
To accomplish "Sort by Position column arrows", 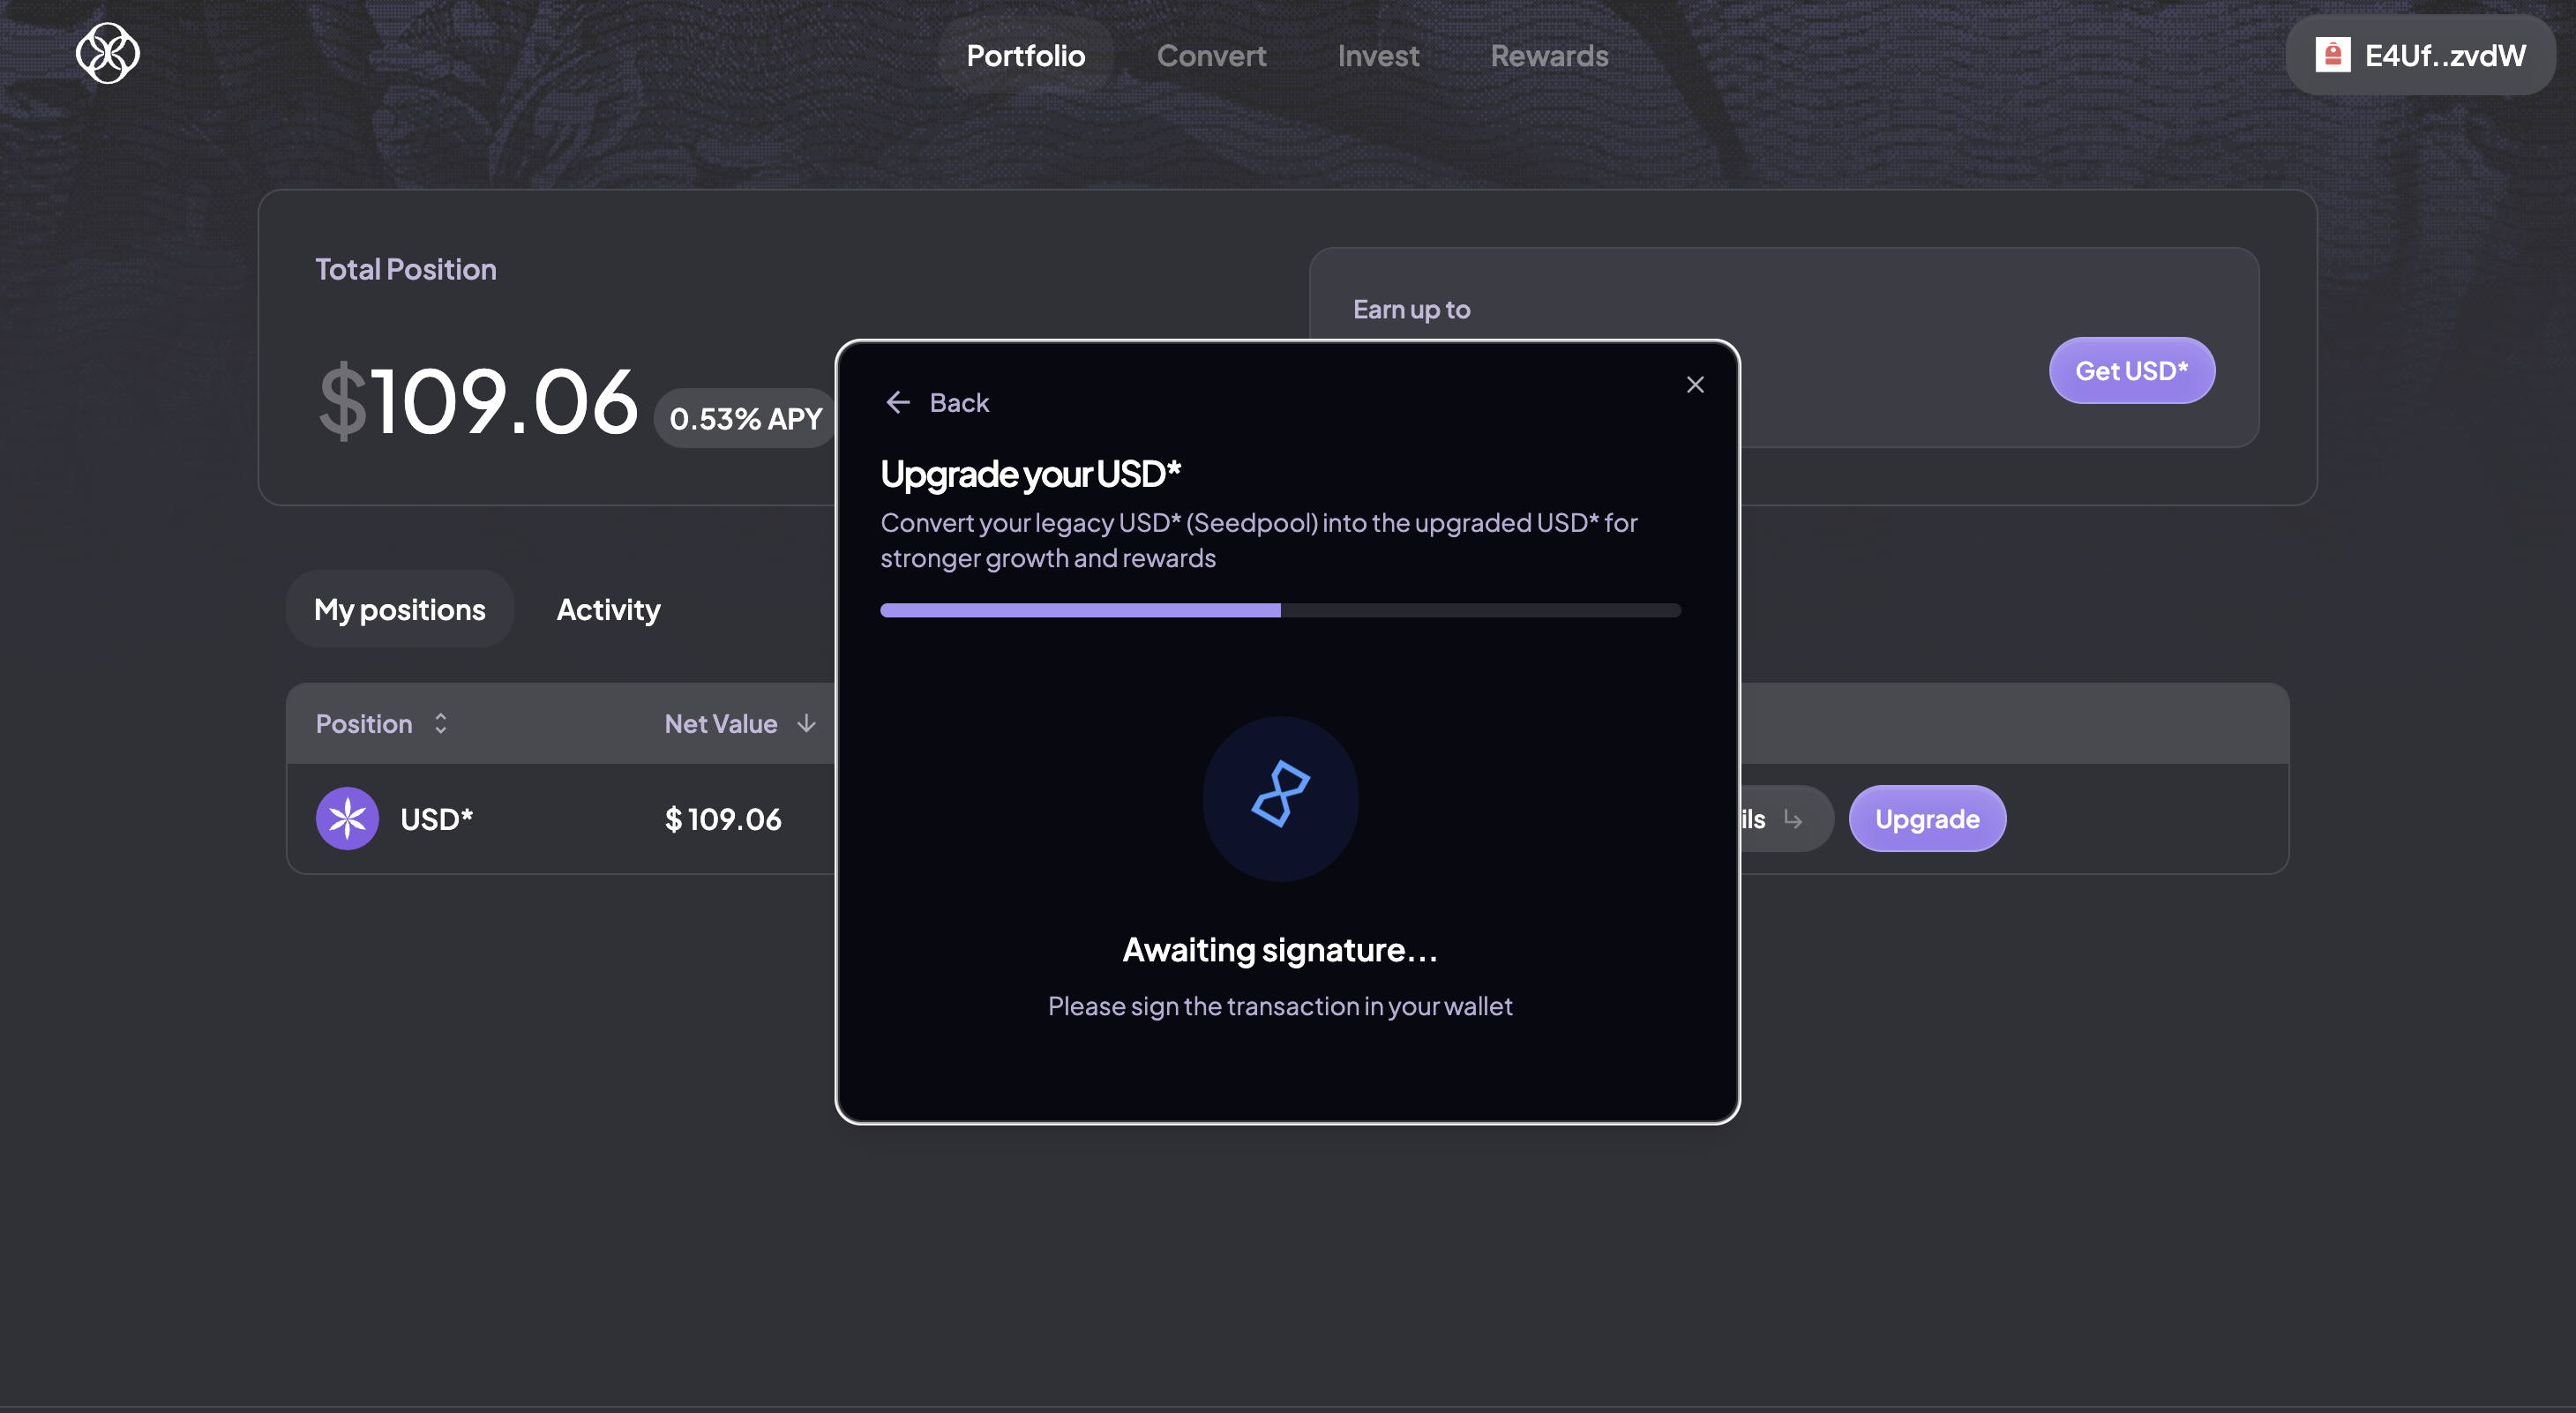I will point(440,723).
